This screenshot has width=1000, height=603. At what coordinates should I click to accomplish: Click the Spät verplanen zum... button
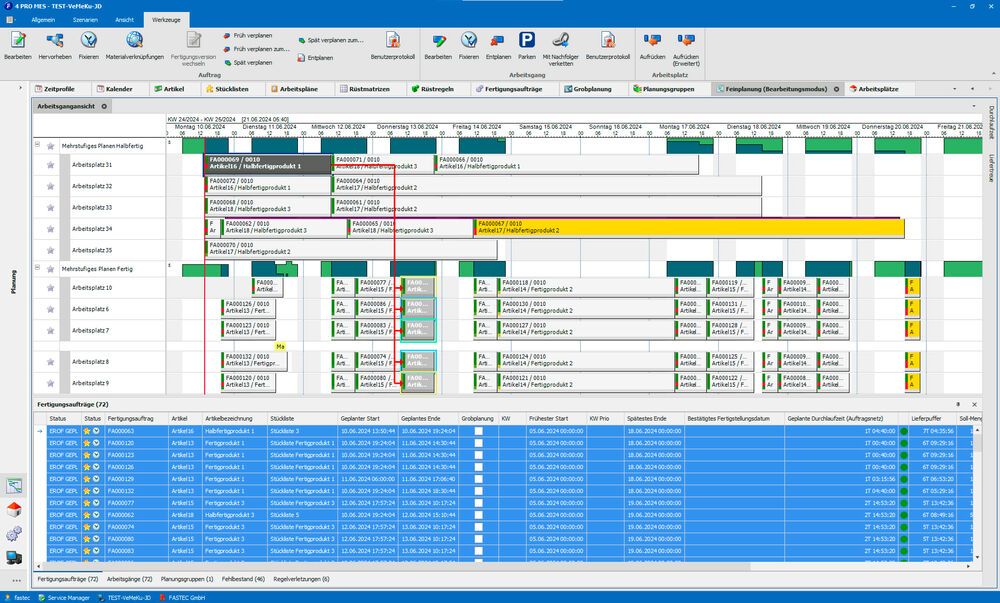click(x=329, y=40)
